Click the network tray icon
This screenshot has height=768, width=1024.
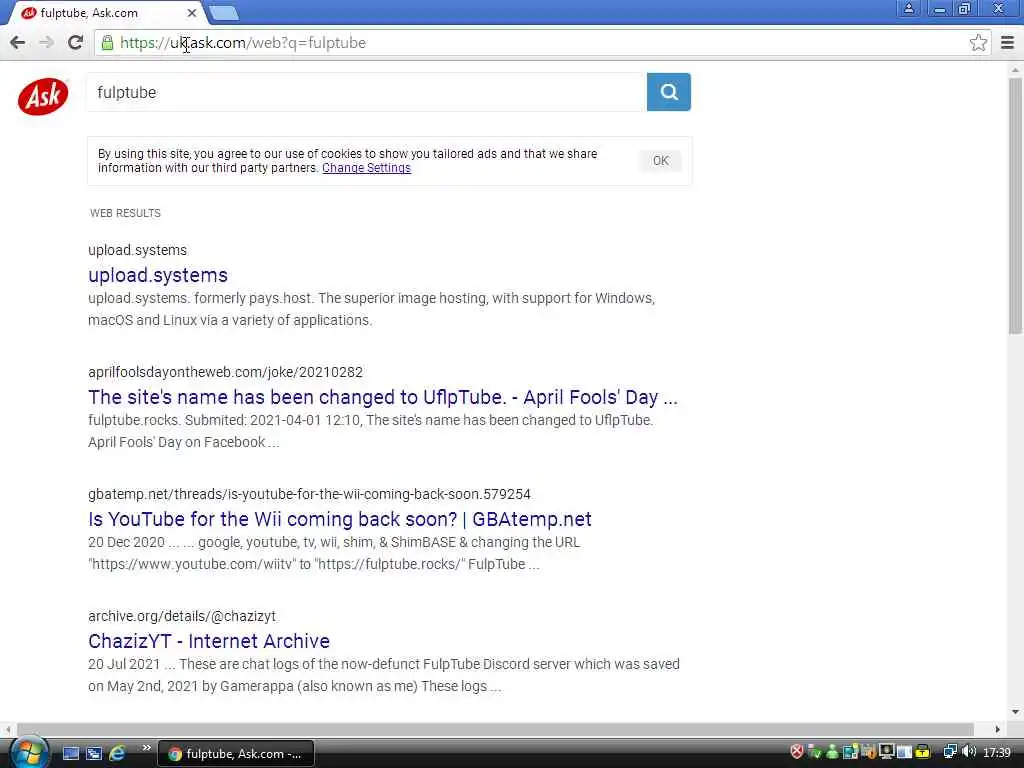click(x=950, y=752)
